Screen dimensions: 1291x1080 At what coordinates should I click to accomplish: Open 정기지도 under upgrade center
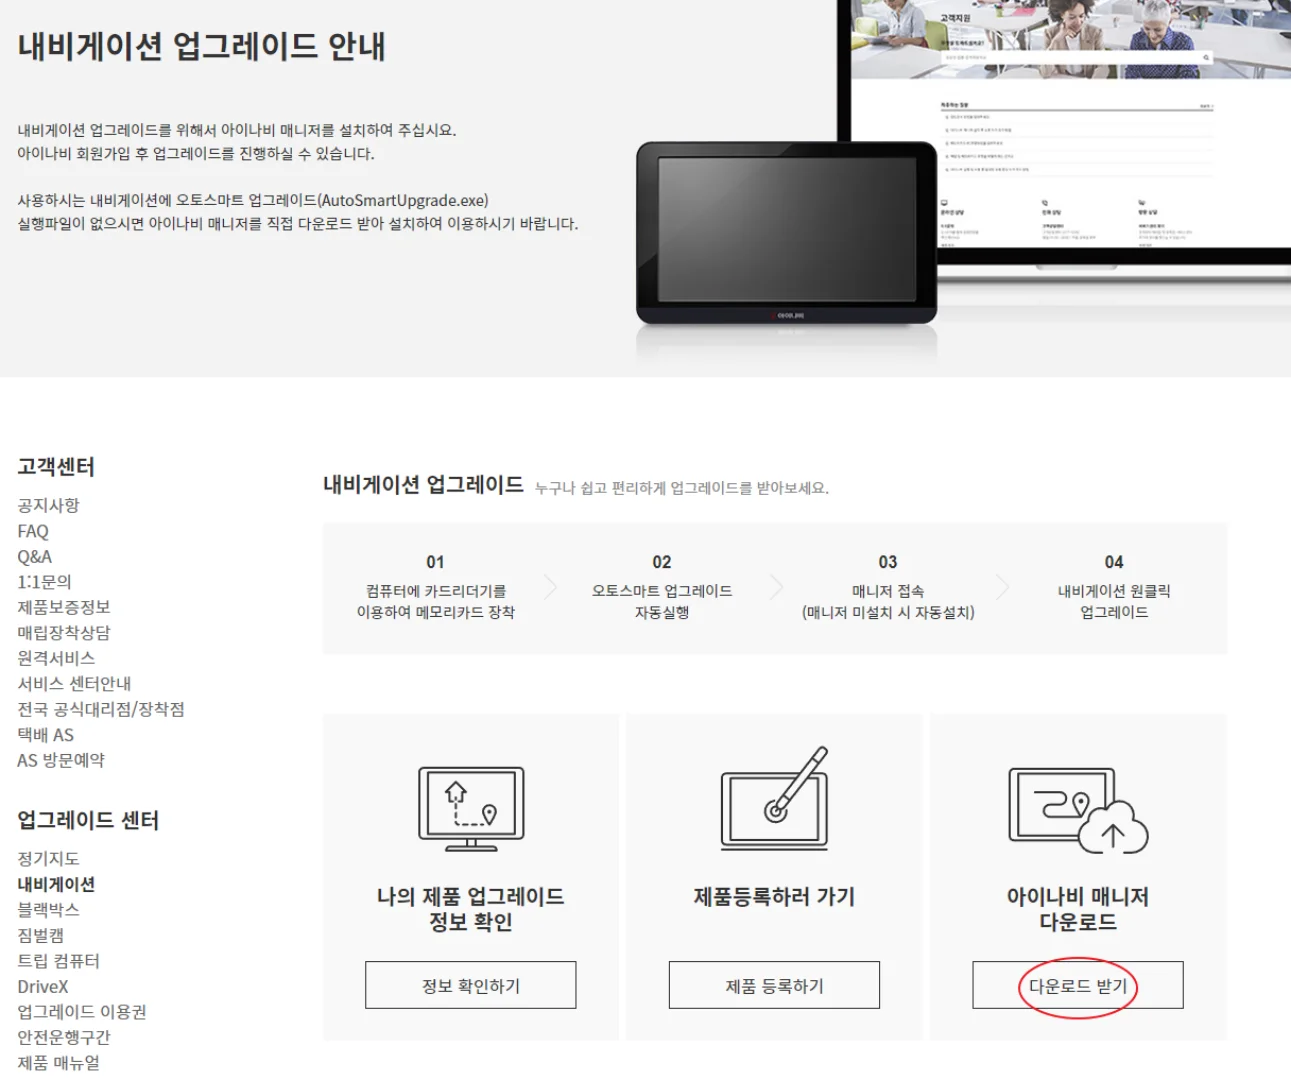[48, 858]
